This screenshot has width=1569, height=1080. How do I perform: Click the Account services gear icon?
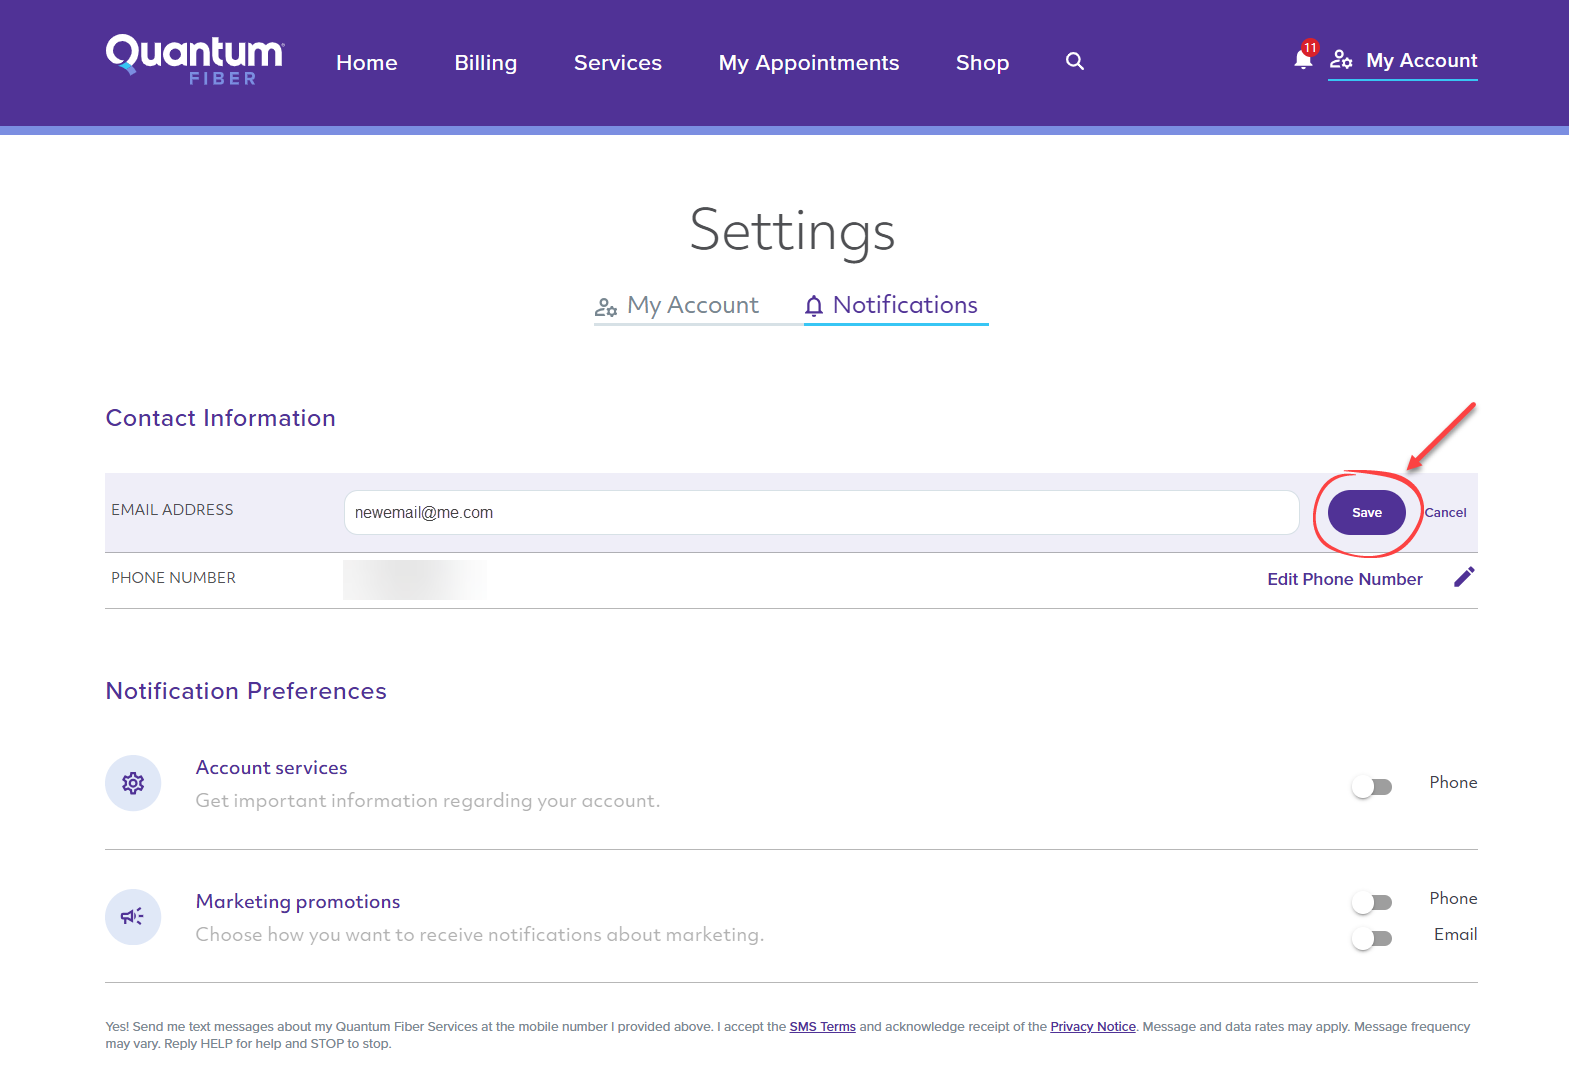[133, 783]
